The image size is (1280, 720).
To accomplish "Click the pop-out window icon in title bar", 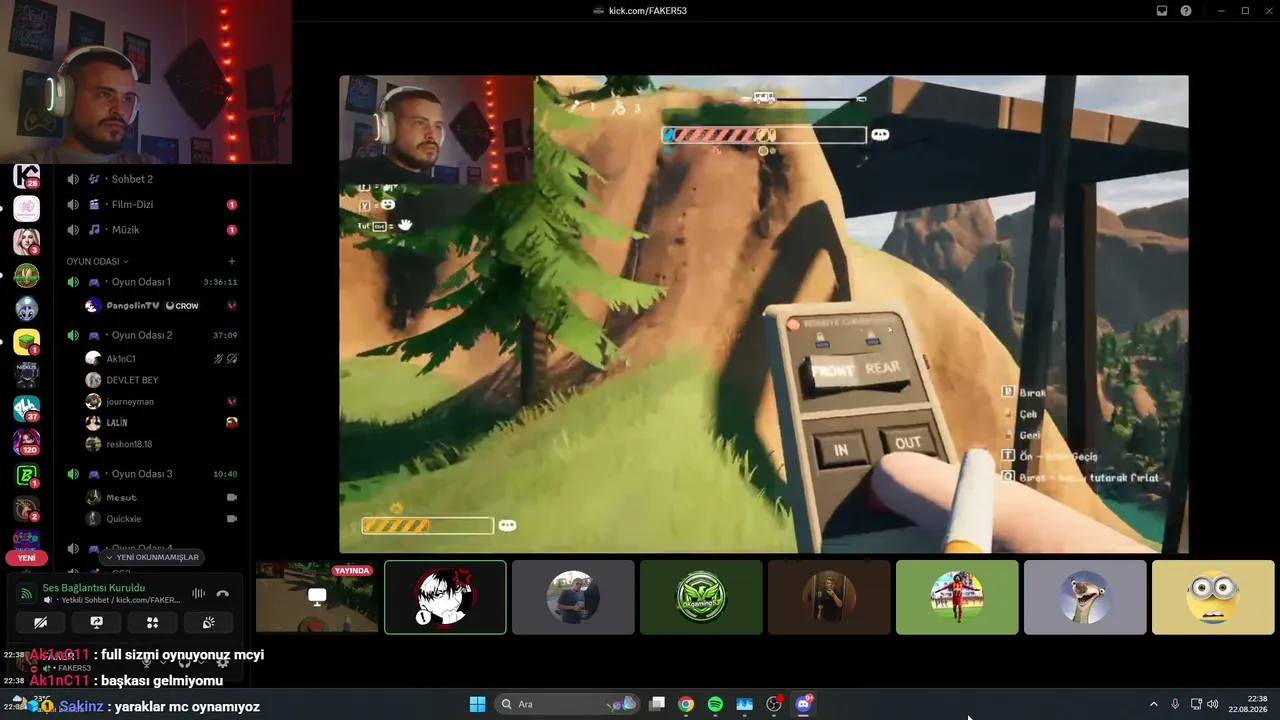I will click(1162, 11).
